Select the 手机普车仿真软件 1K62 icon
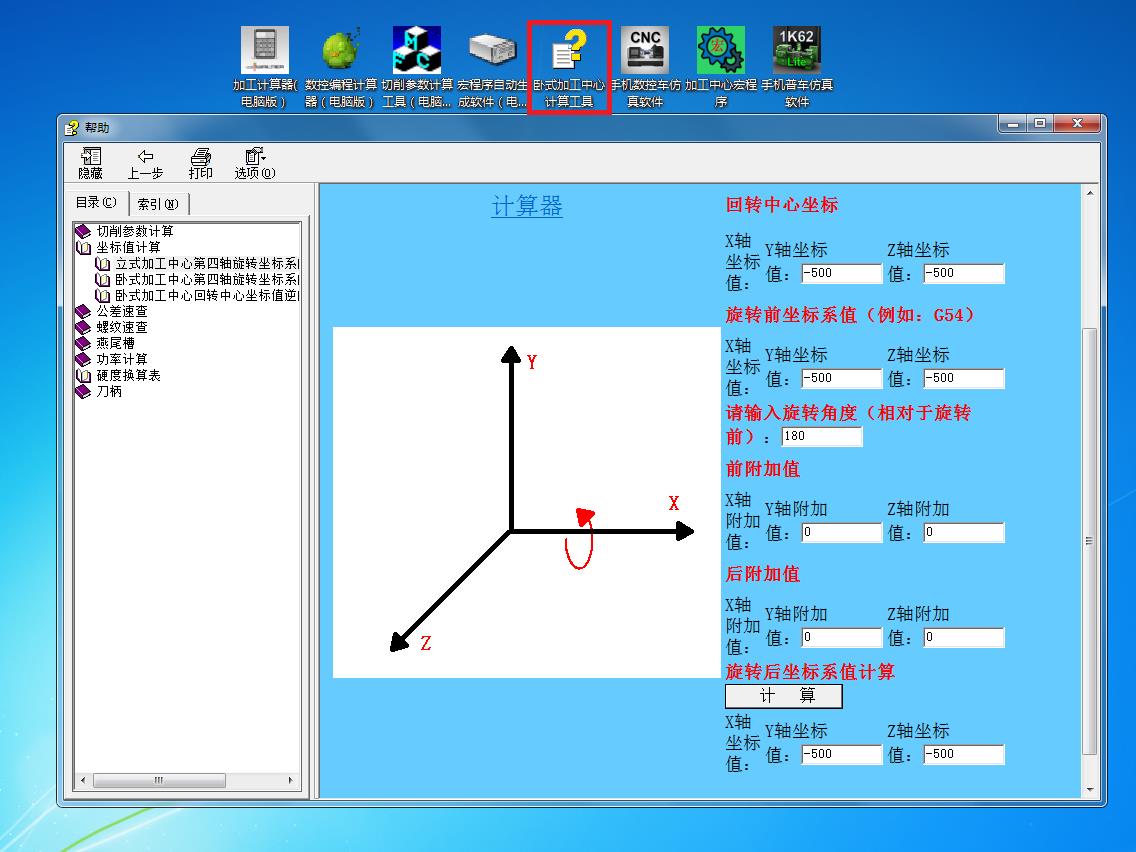 pos(797,67)
